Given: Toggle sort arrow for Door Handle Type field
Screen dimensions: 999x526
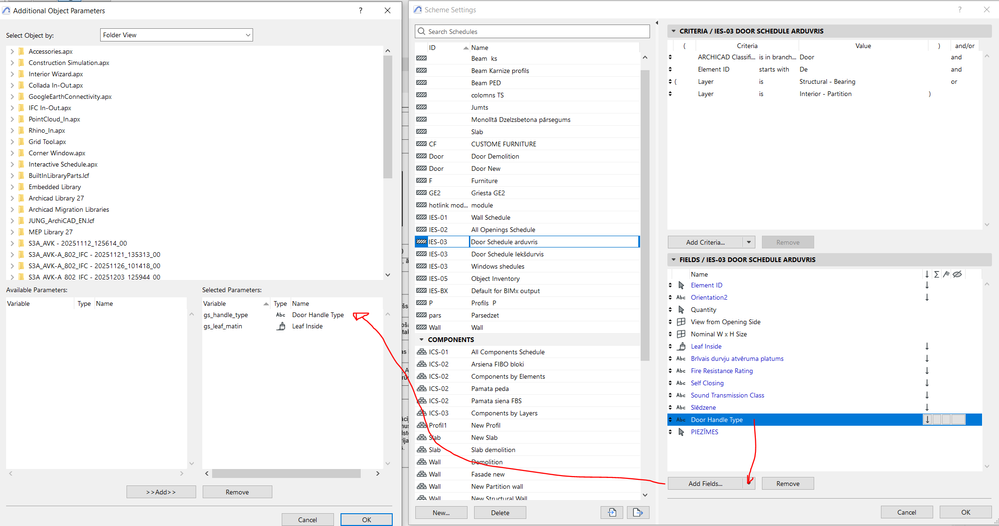Looking at the screenshot, I should tap(927, 420).
